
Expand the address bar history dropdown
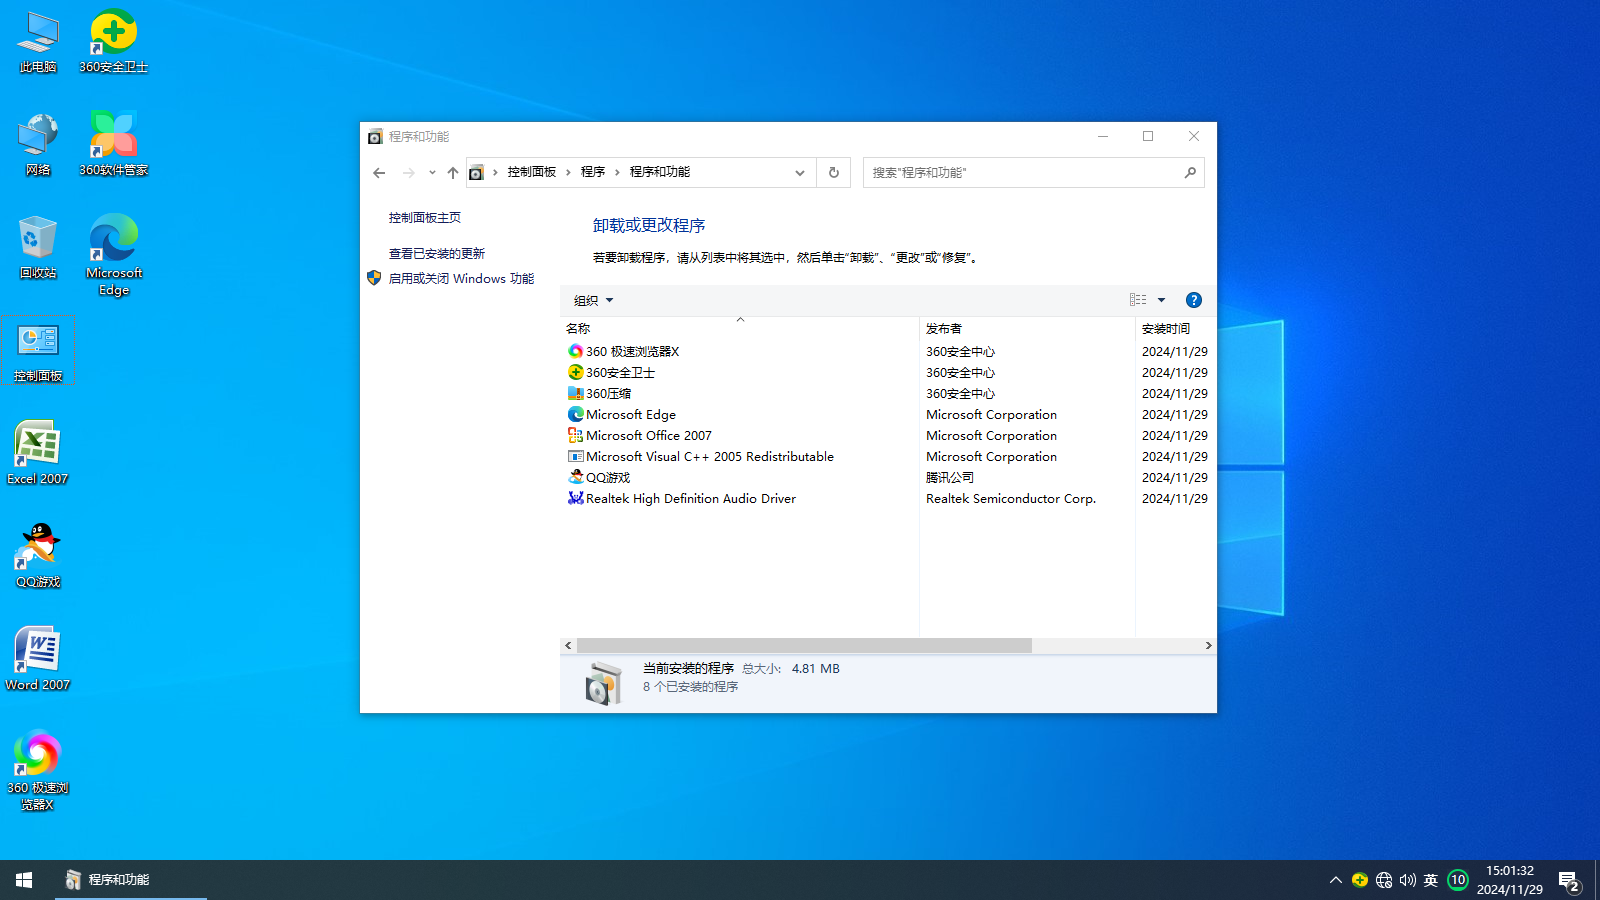point(800,172)
